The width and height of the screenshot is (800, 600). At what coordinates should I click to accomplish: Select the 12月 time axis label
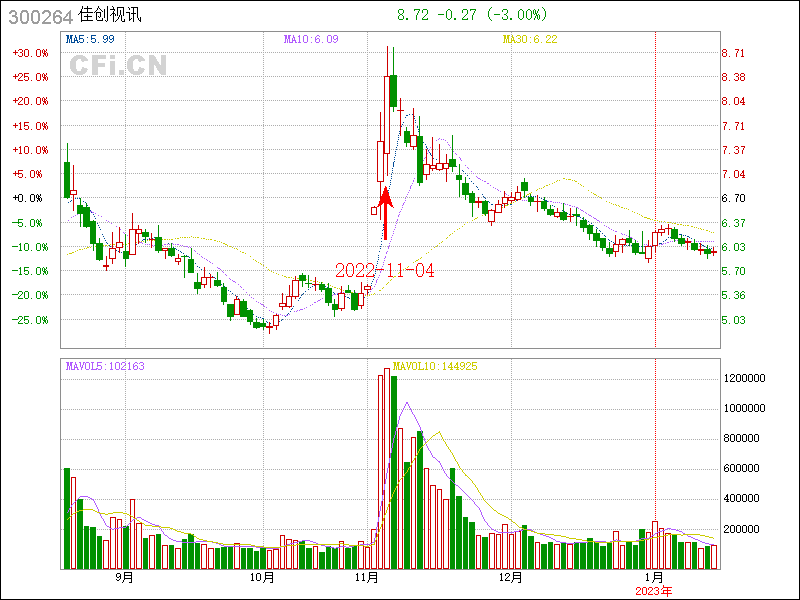(511, 577)
